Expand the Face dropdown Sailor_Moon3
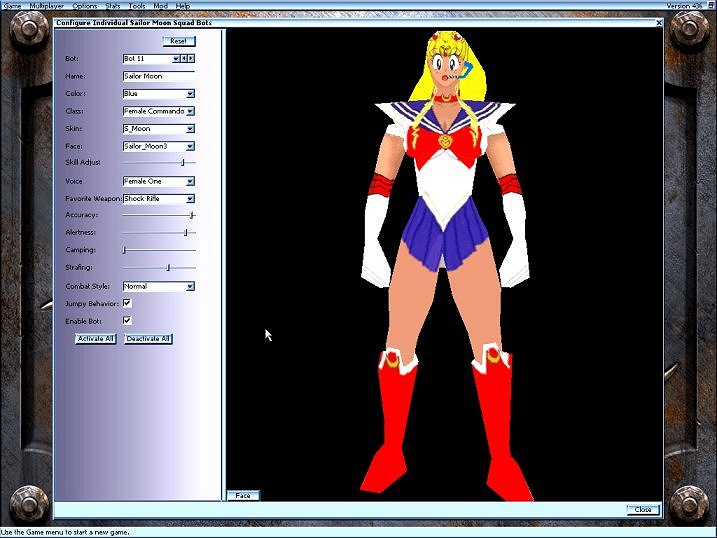The width and height of the screenshot is (717, 538). [190, 146]
